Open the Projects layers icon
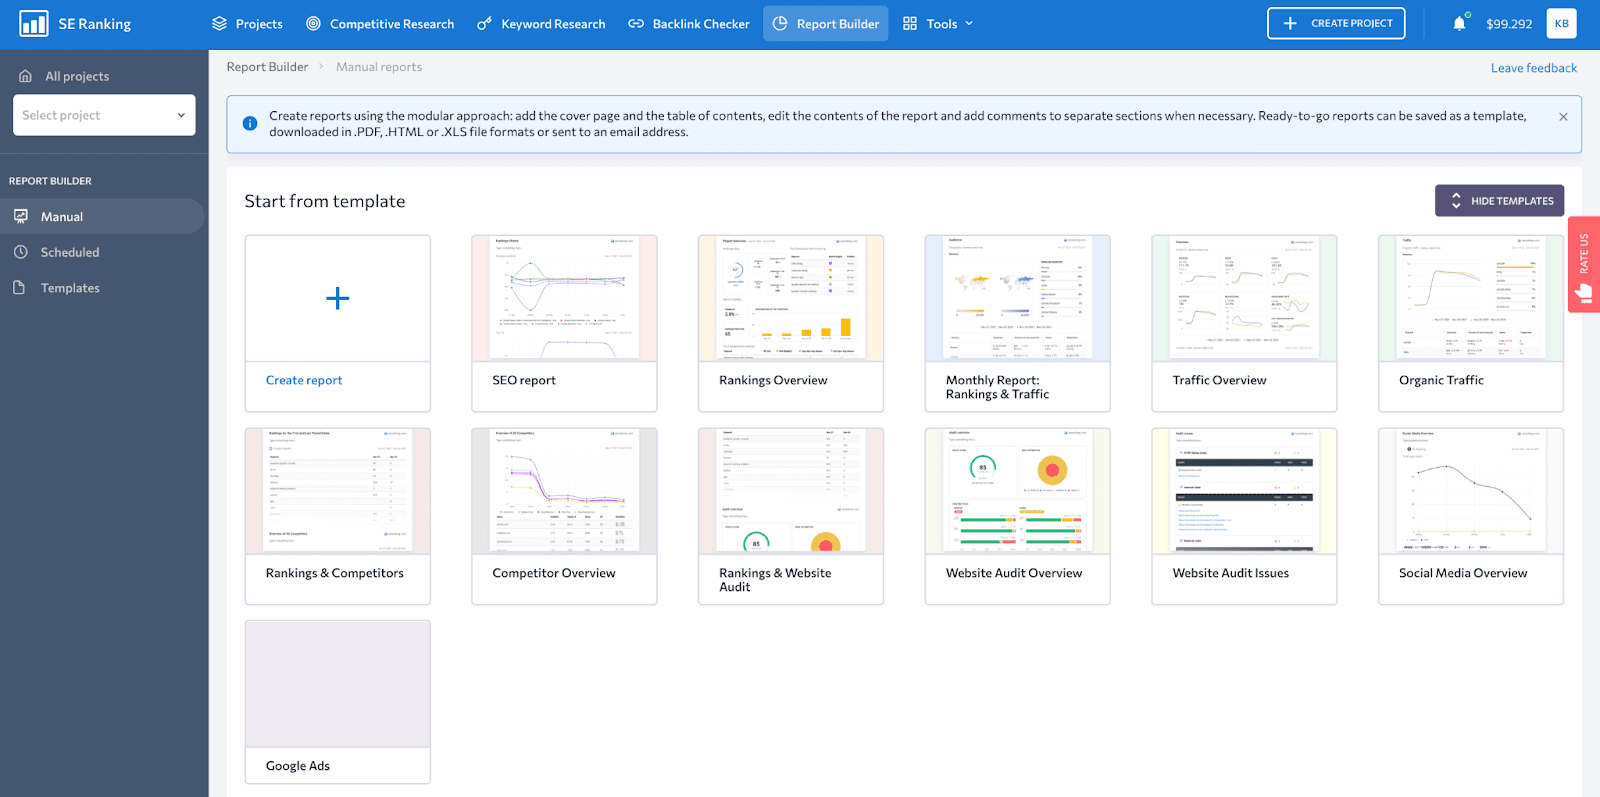The height and width of the screenshot is (797, 1600). click(x=220, y=23)
